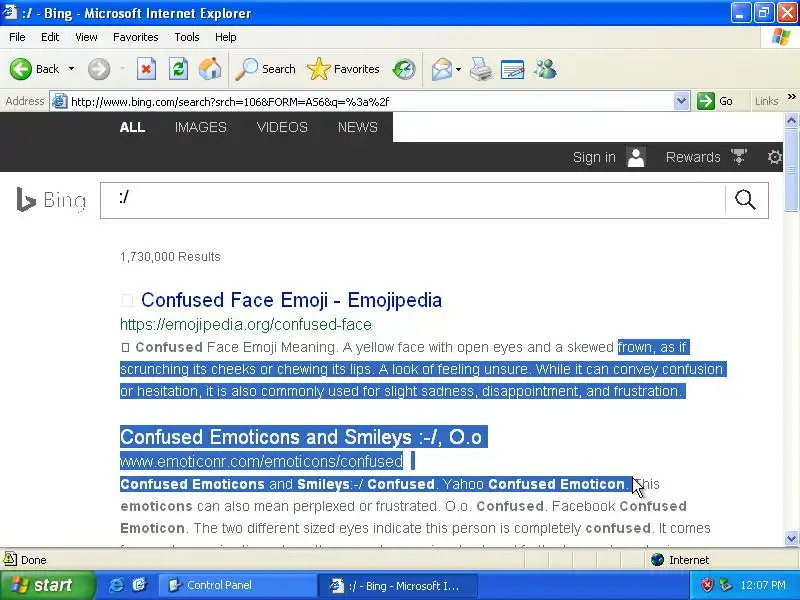
Task: Open Confused Emoticons and Smileys result
Action: [x=301, y=437]
